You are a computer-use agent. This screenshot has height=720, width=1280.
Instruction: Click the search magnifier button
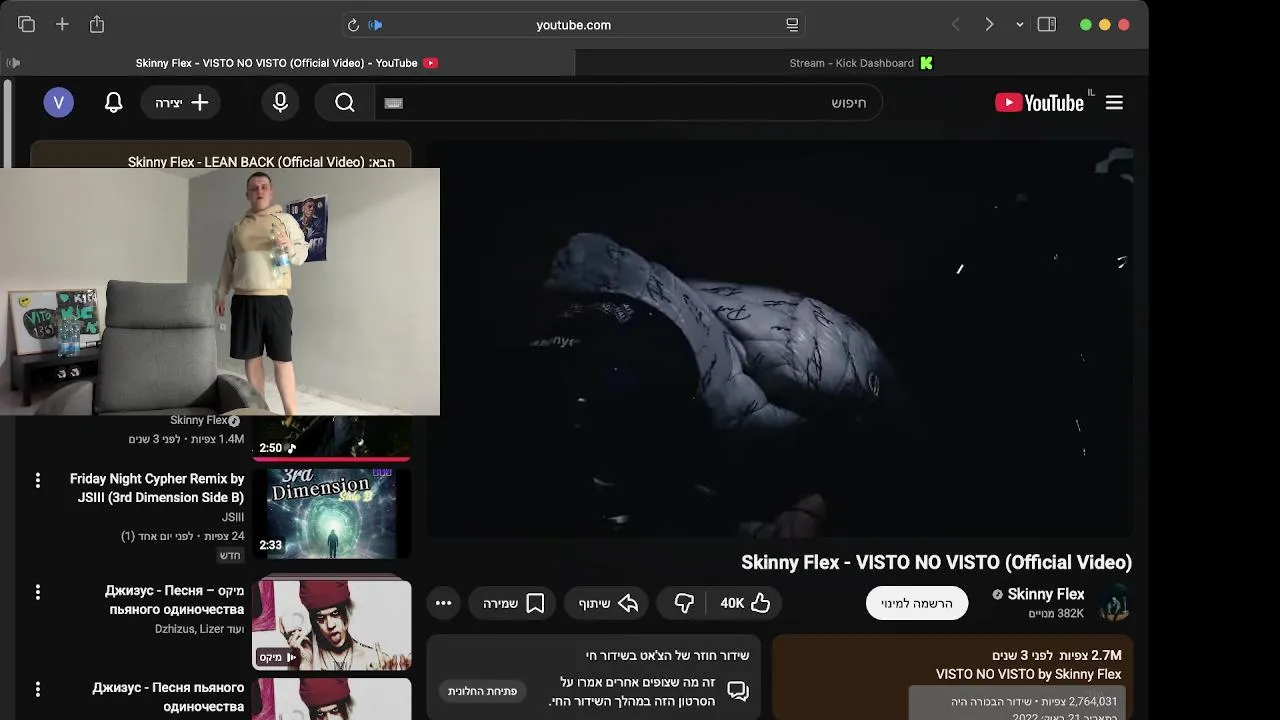pyautogui.click(x=345, y=102)
